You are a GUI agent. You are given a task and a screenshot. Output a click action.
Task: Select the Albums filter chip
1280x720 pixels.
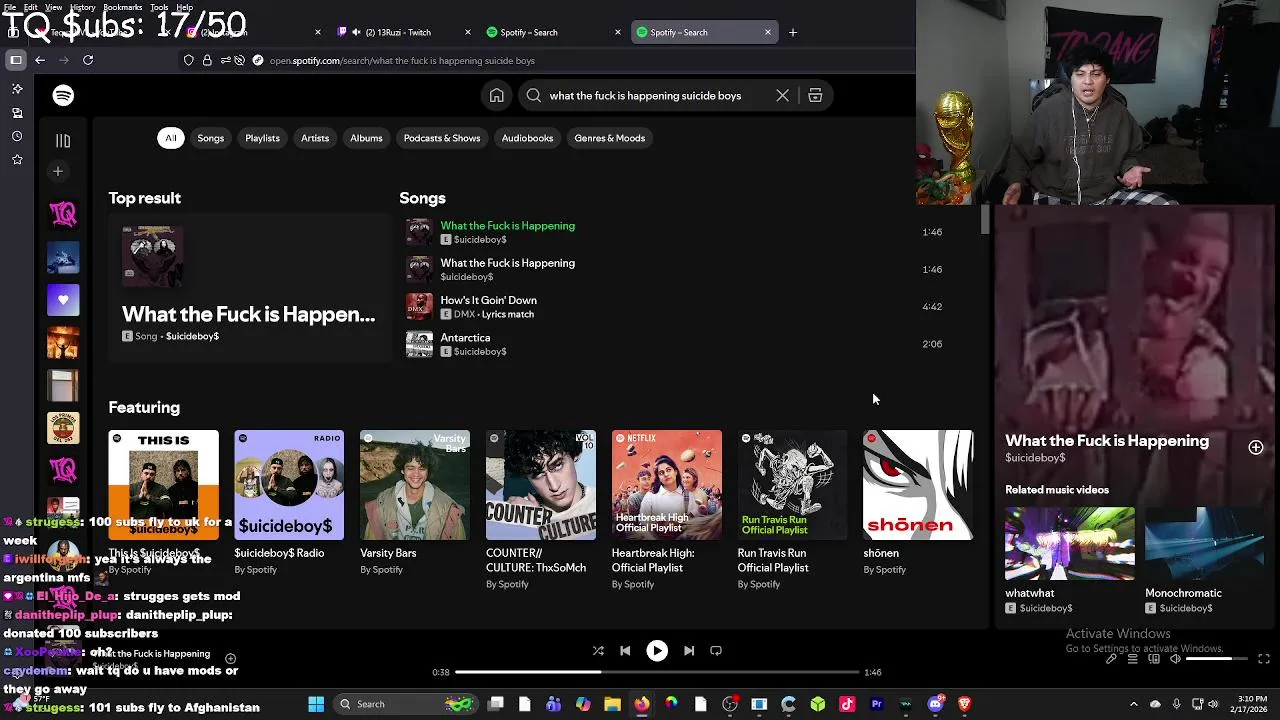point(366,138)
